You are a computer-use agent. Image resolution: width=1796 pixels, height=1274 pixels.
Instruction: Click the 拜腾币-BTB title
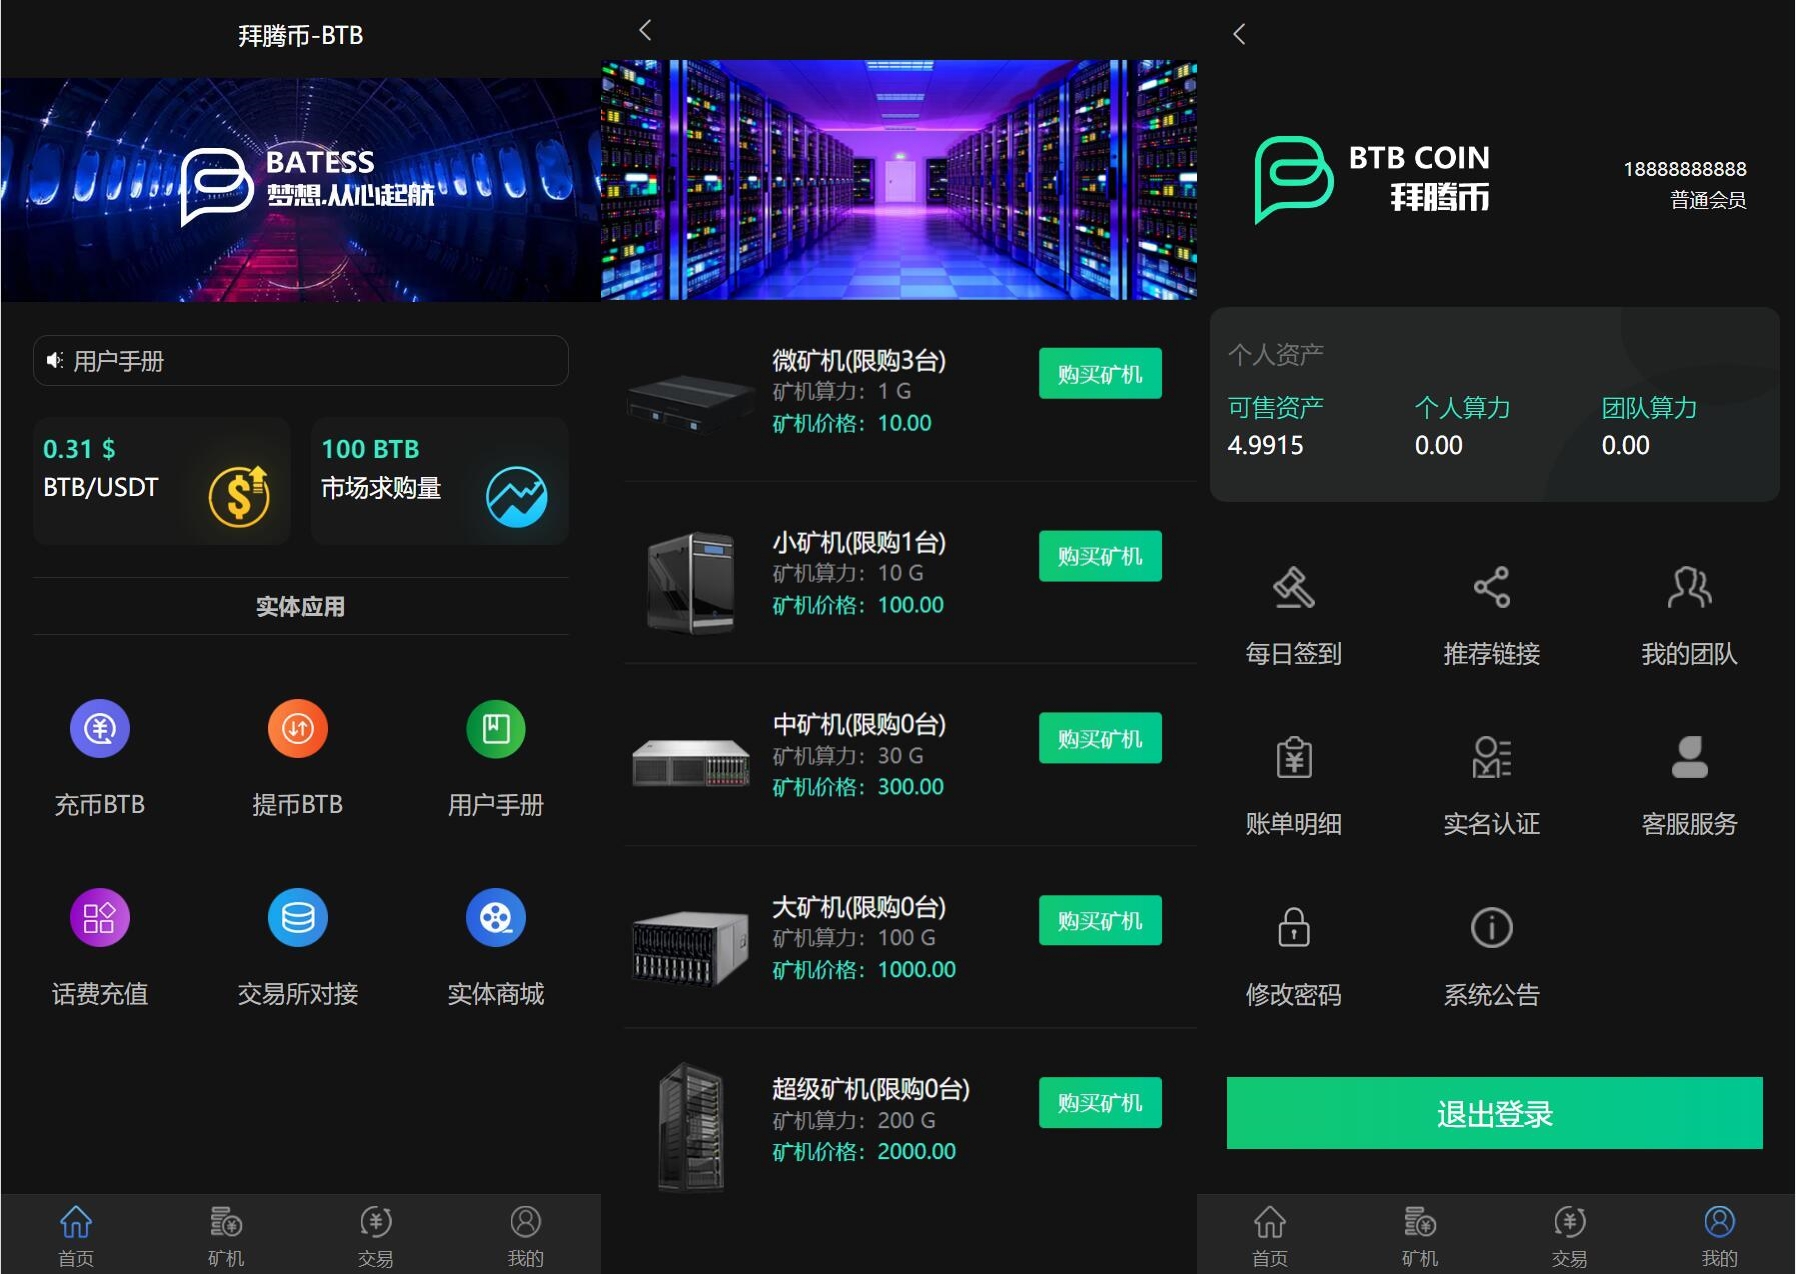300,36
